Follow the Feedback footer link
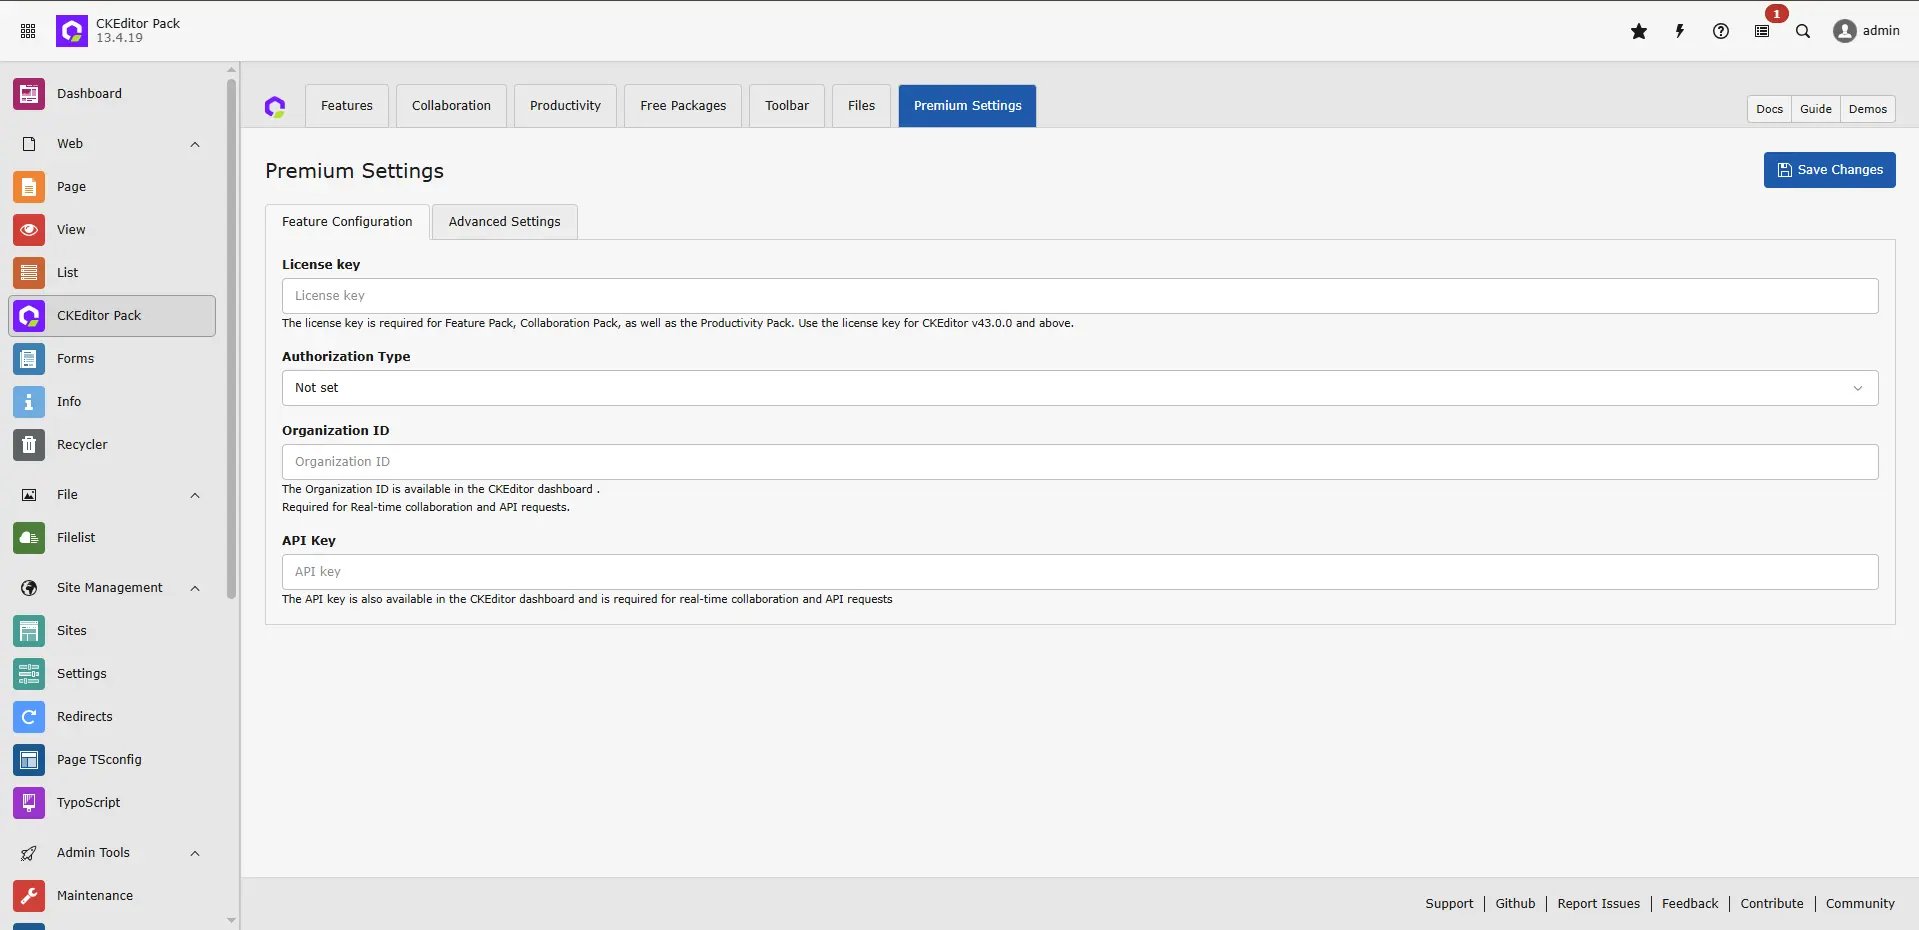The height and width of the screenshot is (930, 1919). point(1690,904)
